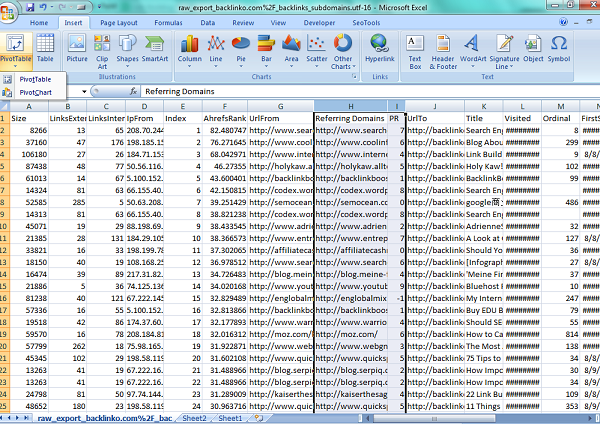Image resolution: width=600 pixels, height=424 pixels.
Task: Open Charts group dialog launcher
Action: click(354, 77)
